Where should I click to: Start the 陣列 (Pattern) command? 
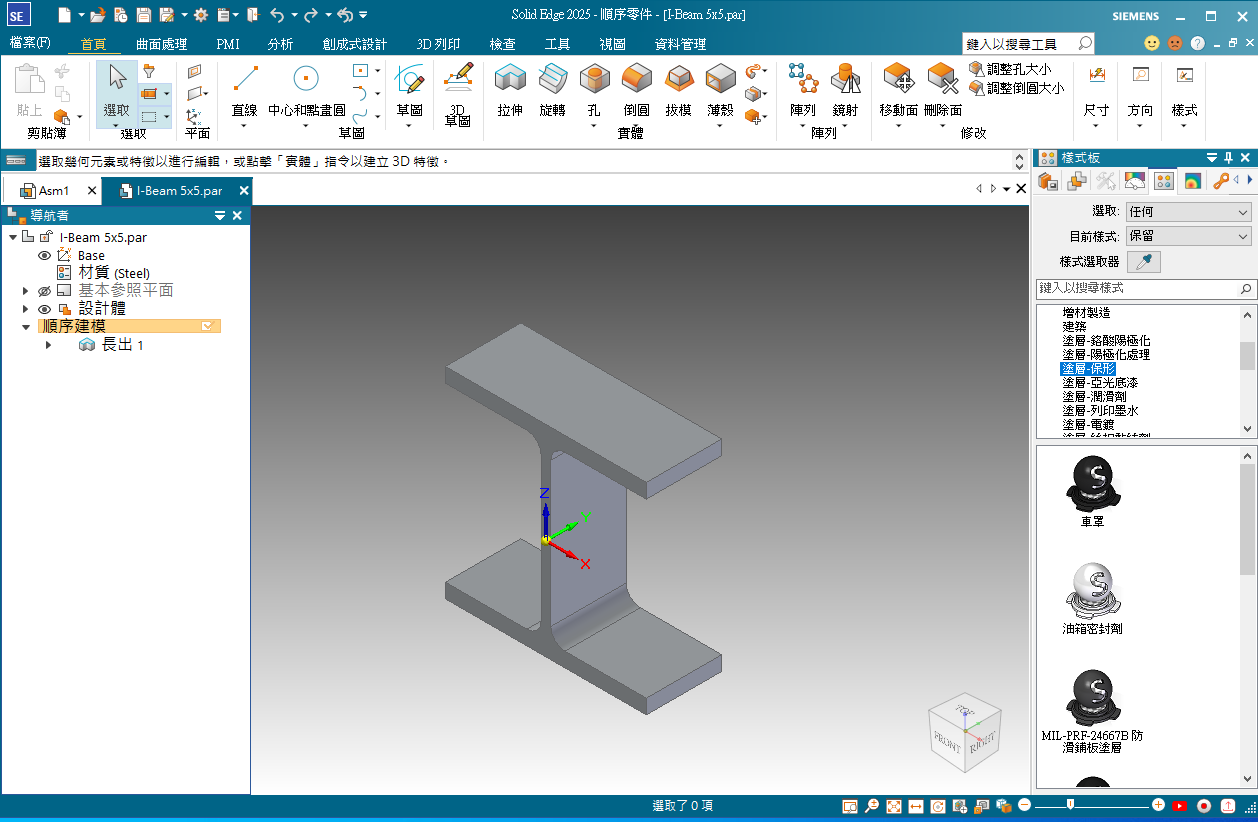pos(803,91)
